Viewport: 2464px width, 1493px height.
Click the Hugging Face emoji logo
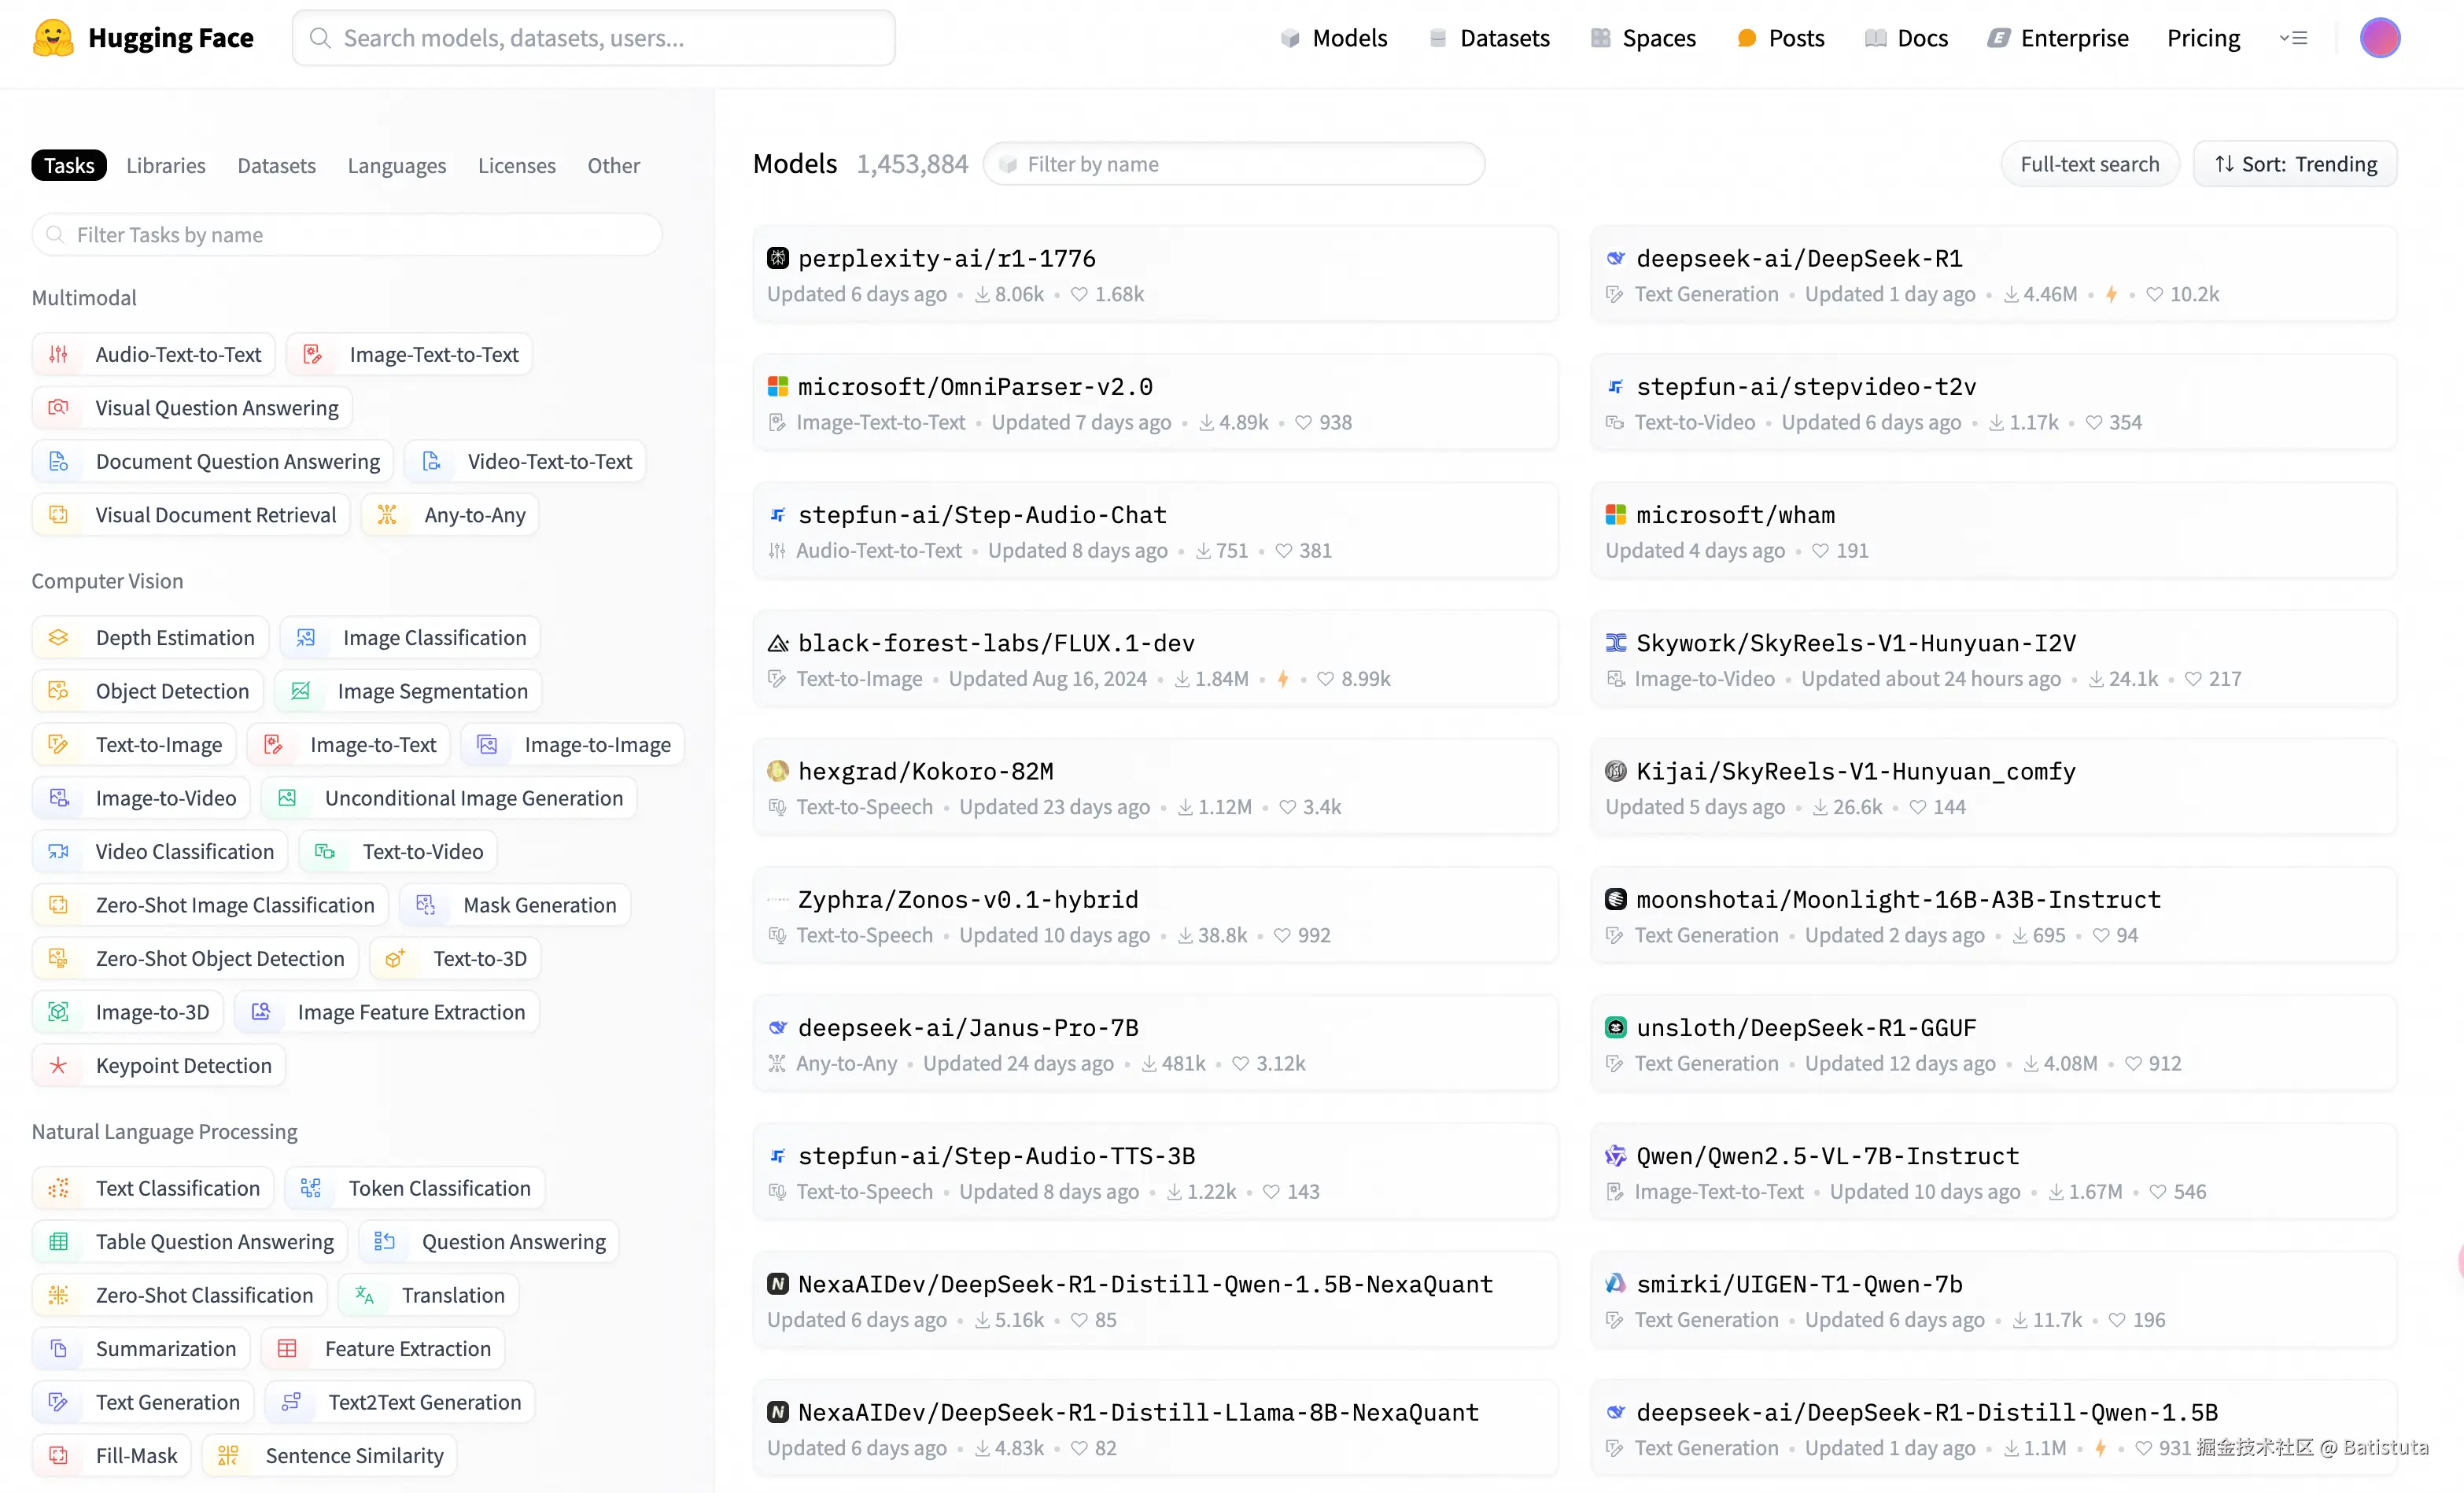coord(53,38)
